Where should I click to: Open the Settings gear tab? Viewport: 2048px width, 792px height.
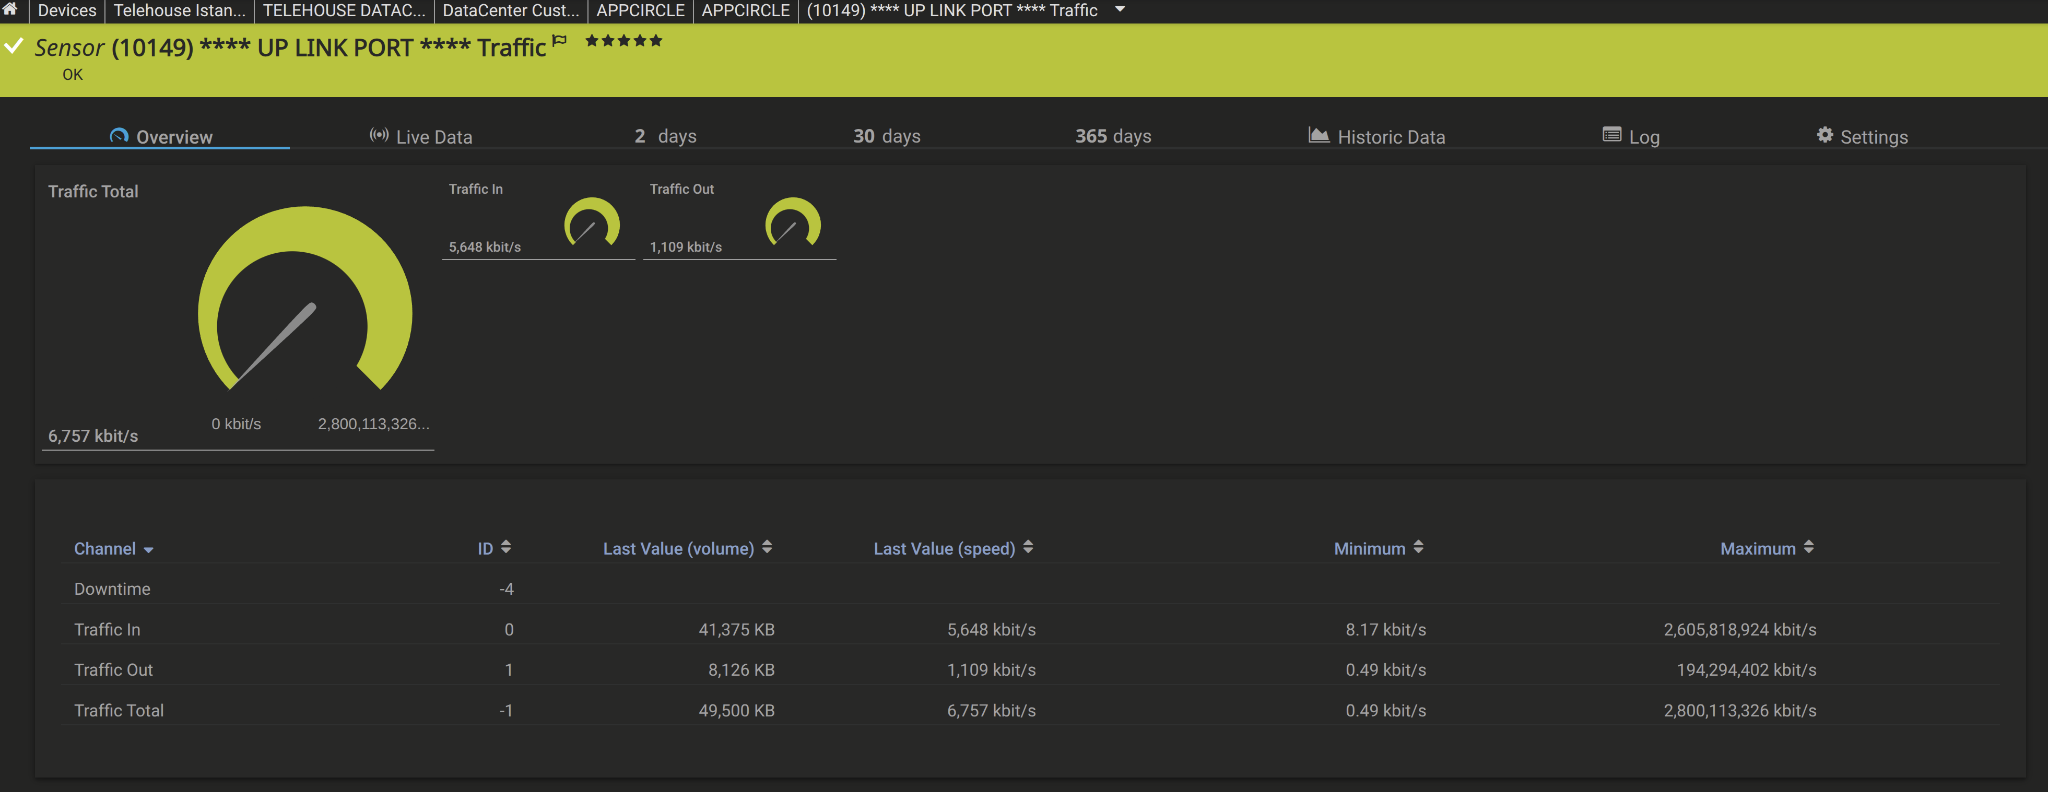pyautogui.click(x=1862, y=136)
